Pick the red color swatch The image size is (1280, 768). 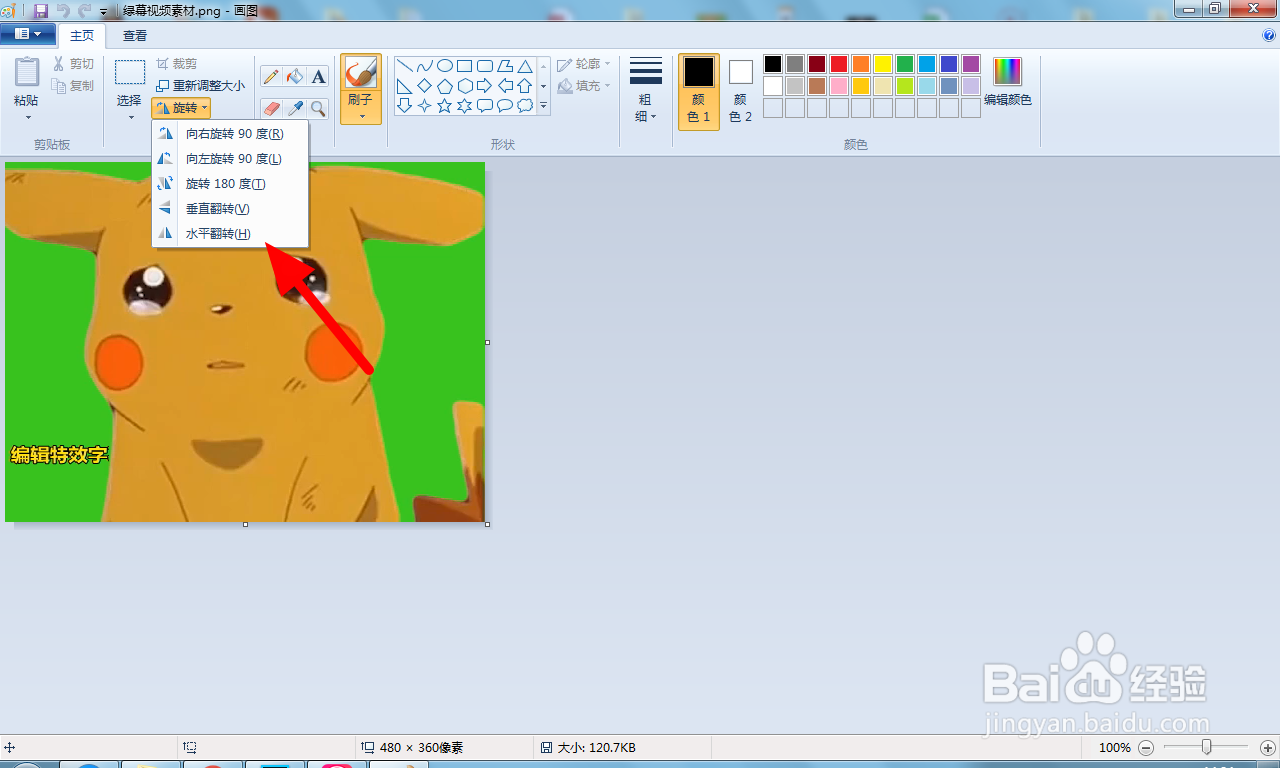point(839,64)
